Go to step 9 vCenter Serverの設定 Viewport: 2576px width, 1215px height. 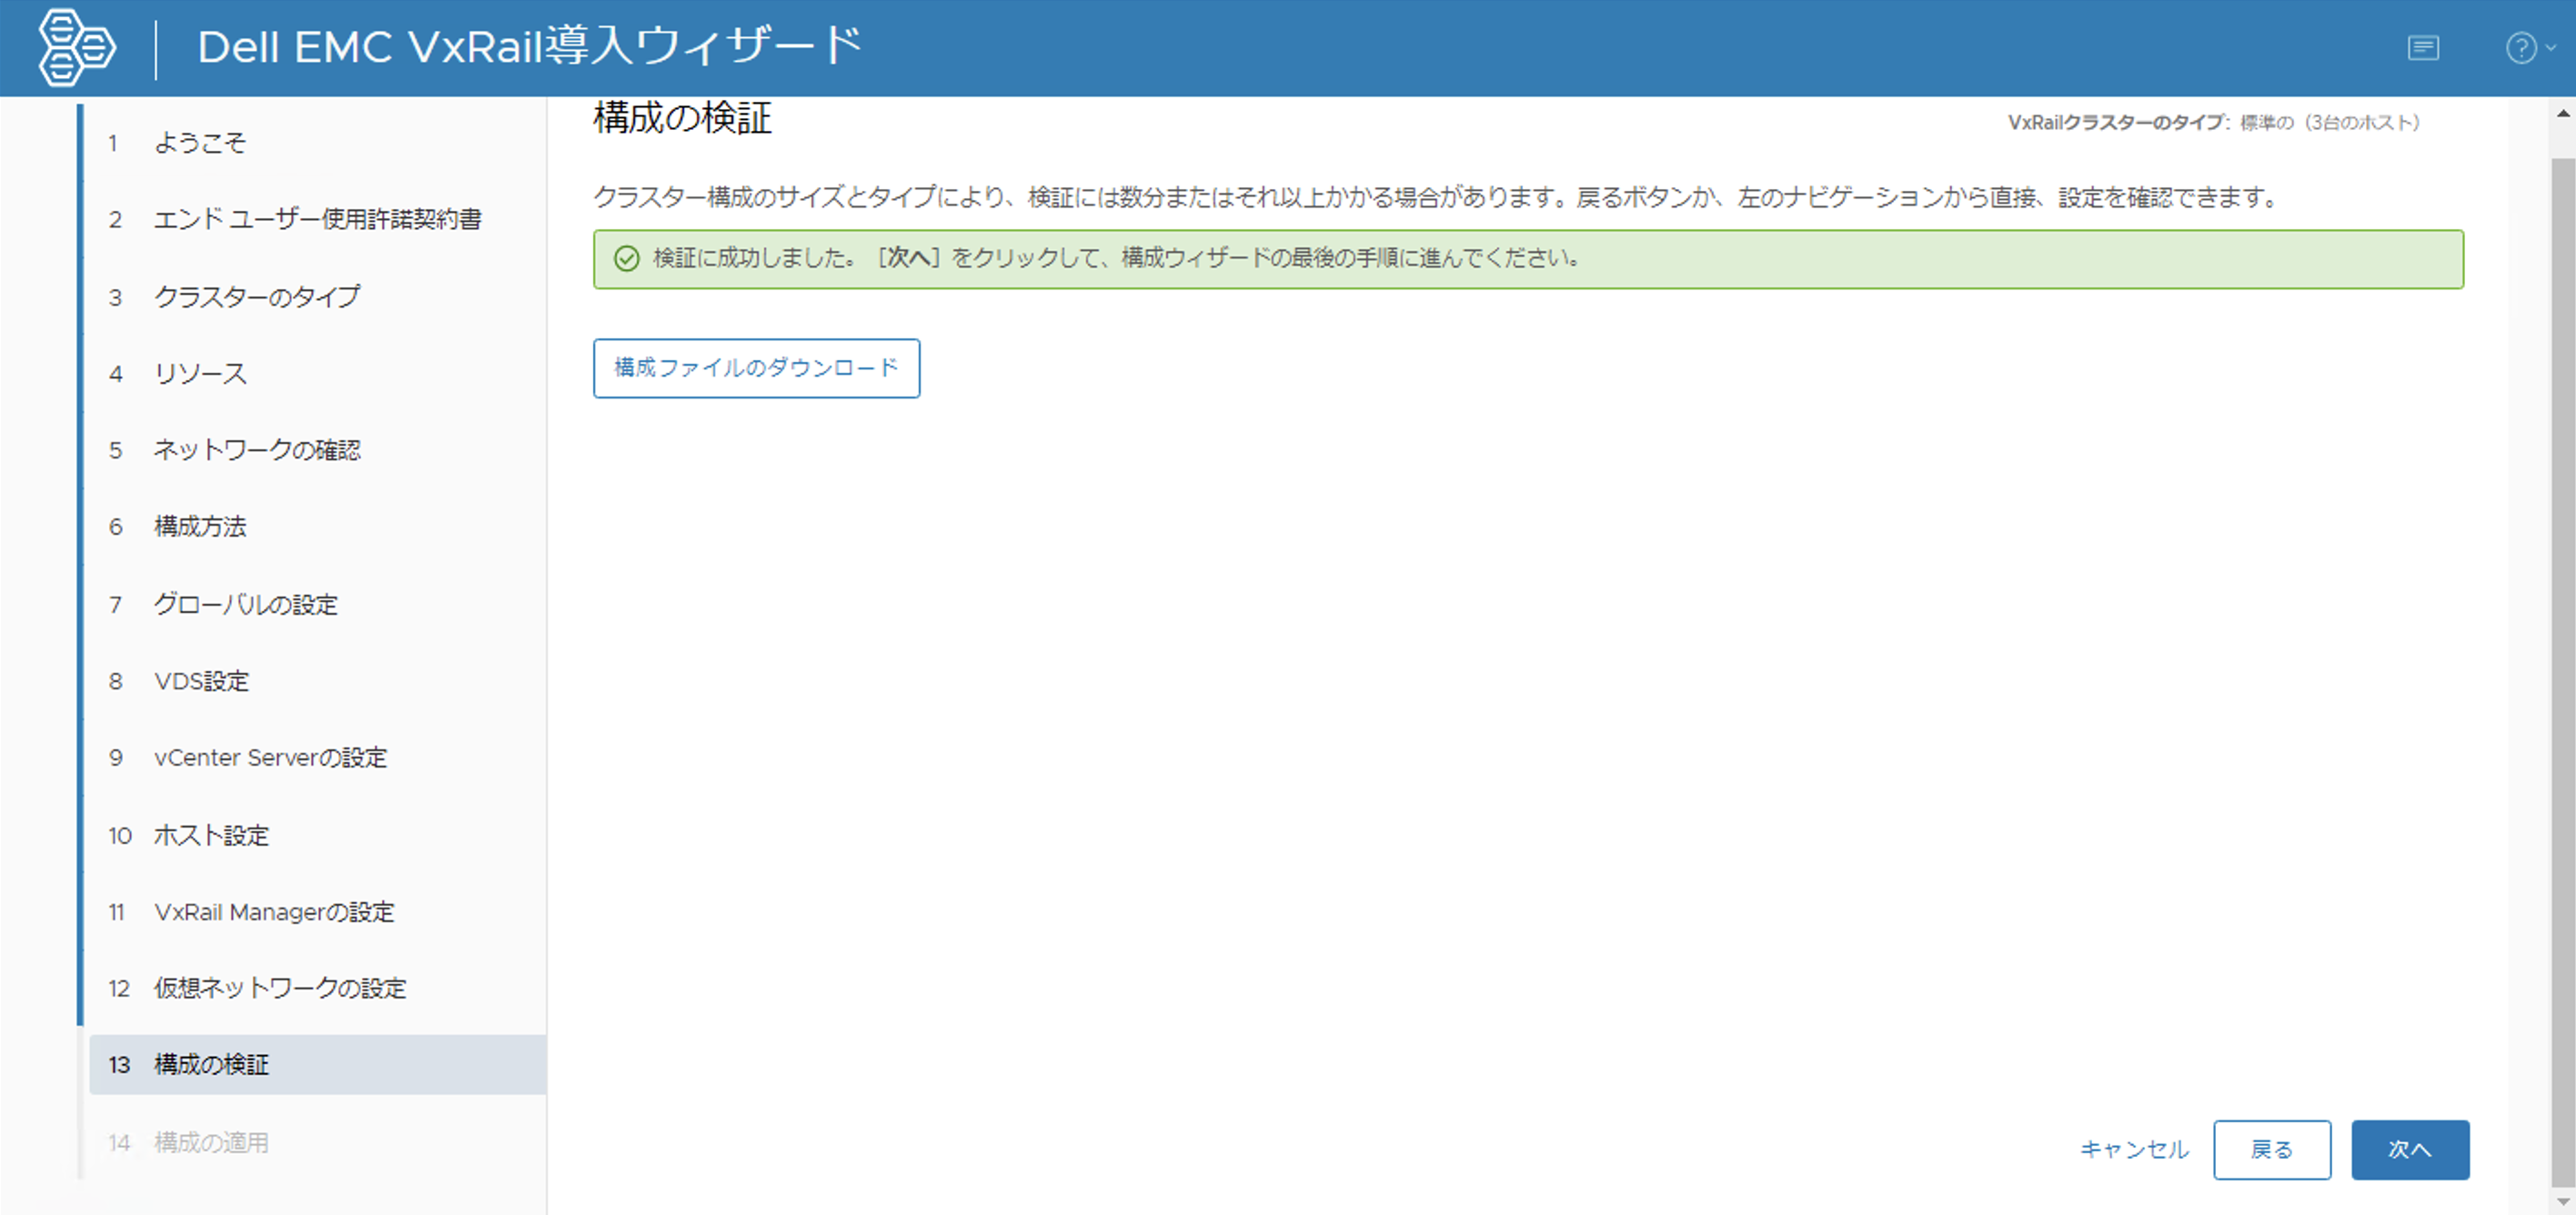tap(270, 757)
